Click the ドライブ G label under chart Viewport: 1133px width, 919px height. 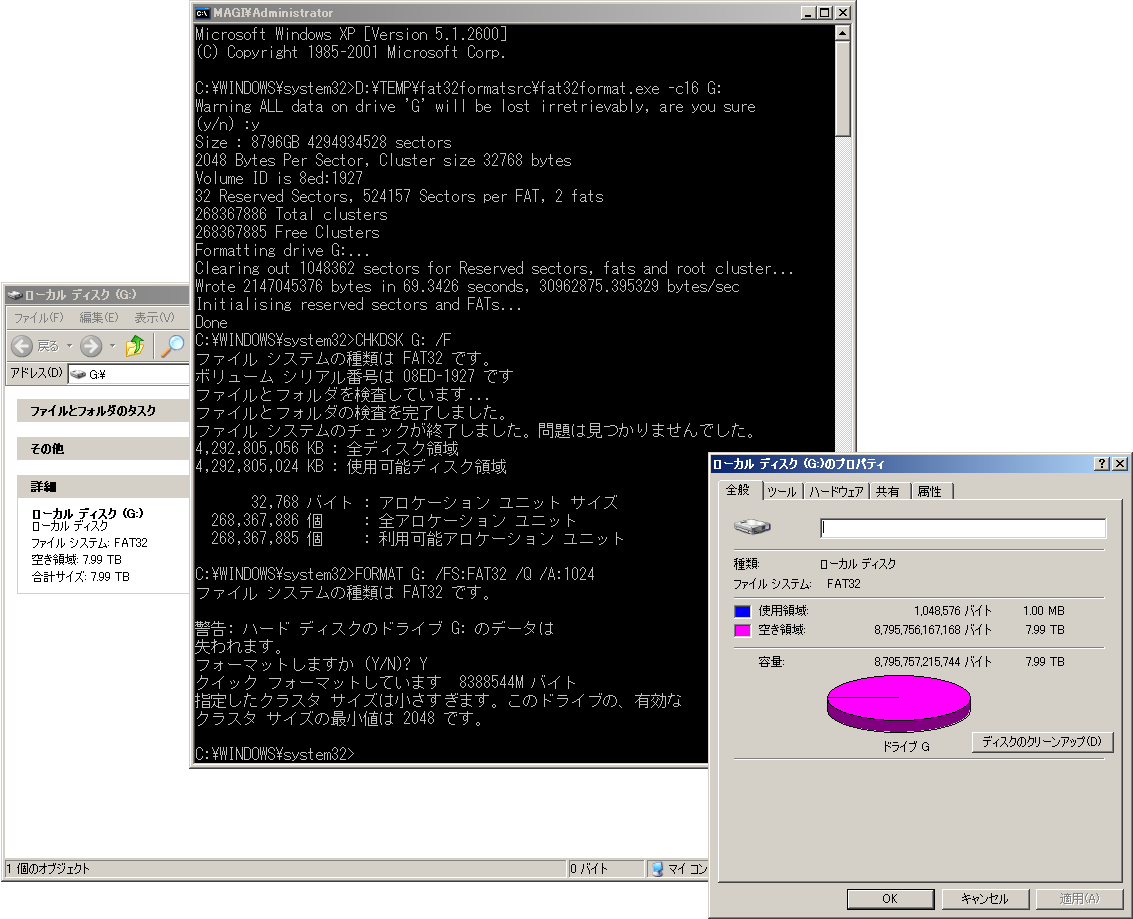point(906,746)
